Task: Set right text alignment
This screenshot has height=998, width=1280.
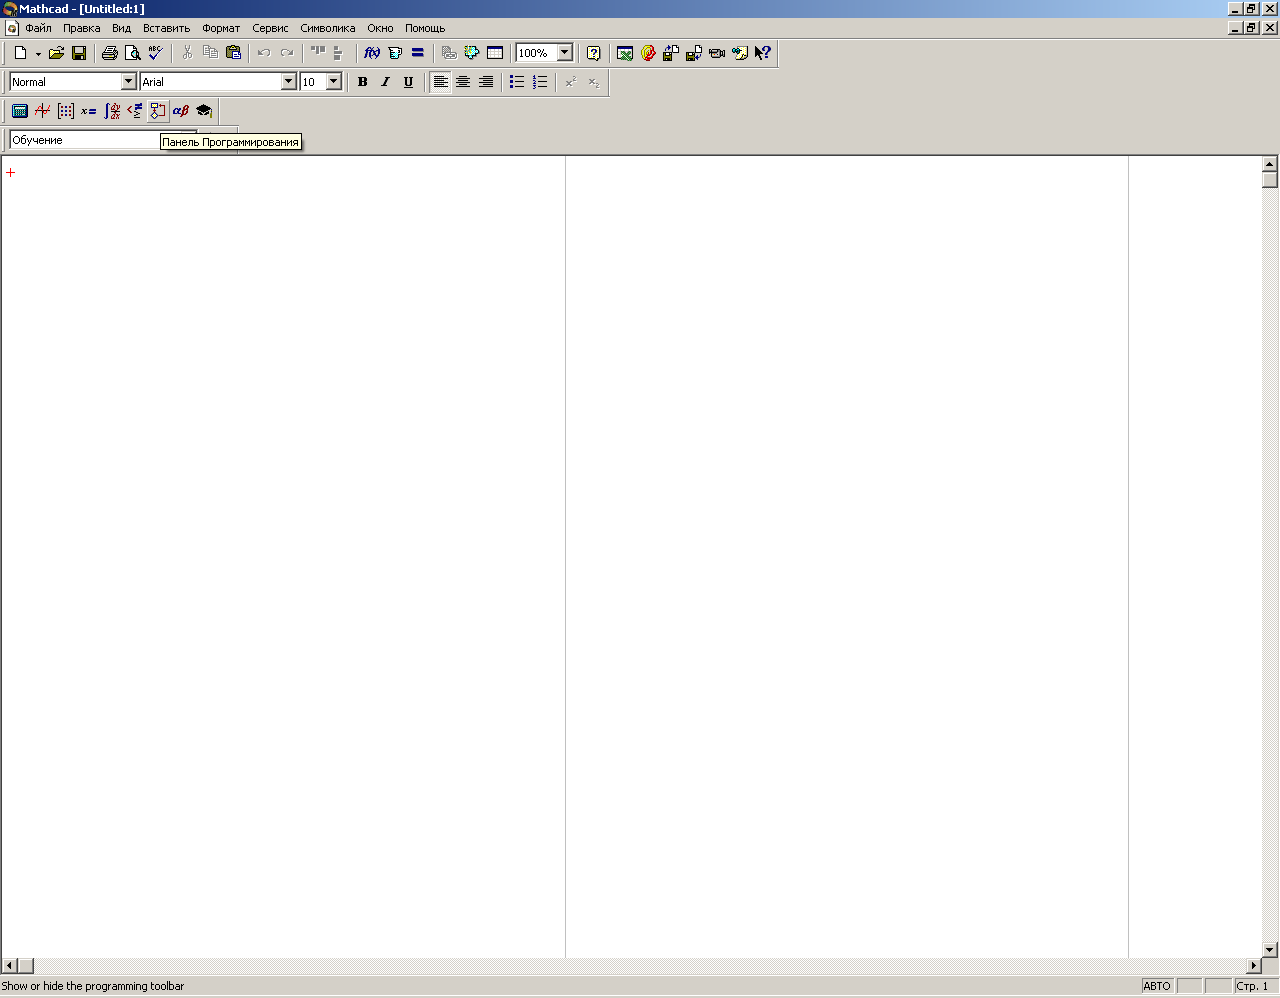Action: 486,82
